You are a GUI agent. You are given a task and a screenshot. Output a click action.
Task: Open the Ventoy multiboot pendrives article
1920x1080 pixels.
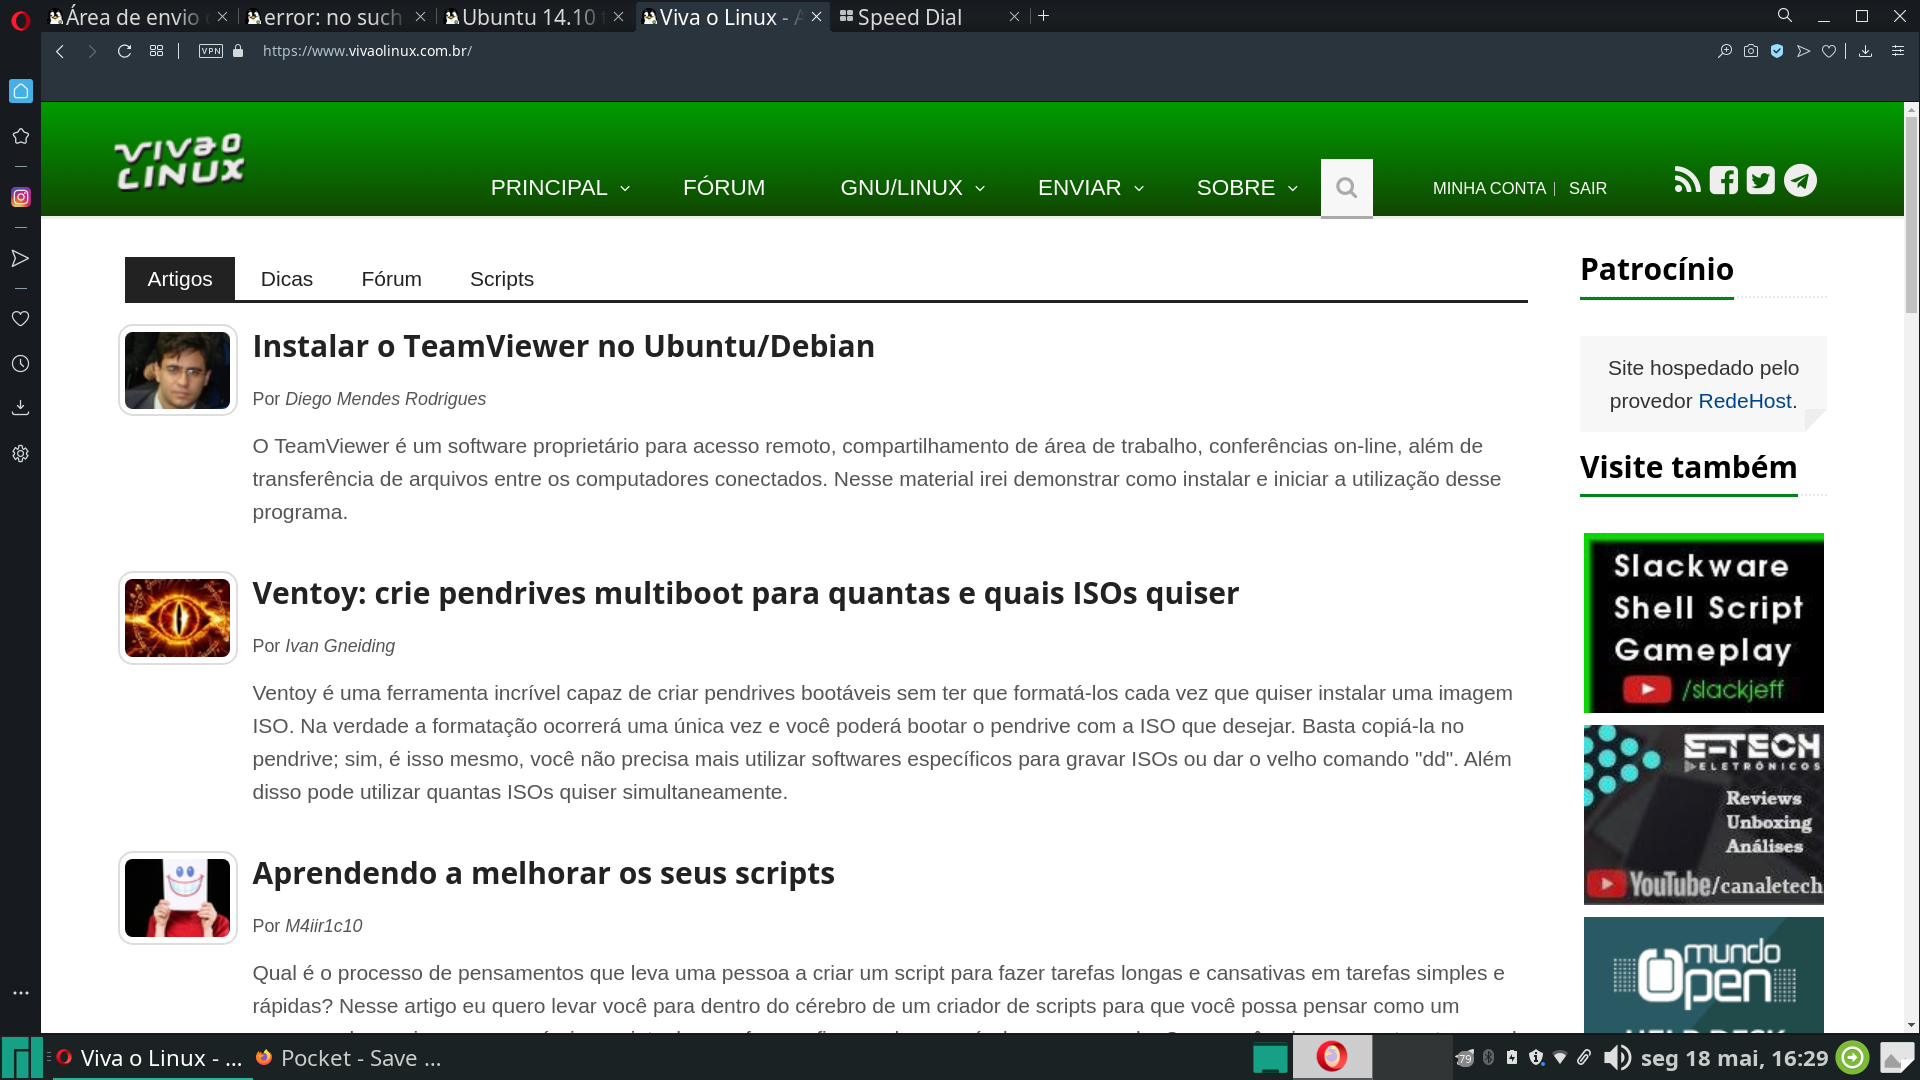745,593
